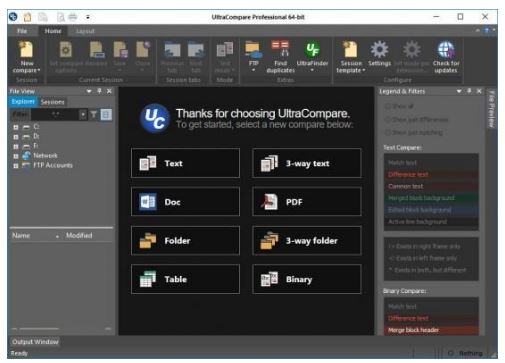
Task: Start a Text compare
Action: tap(185, 163)
